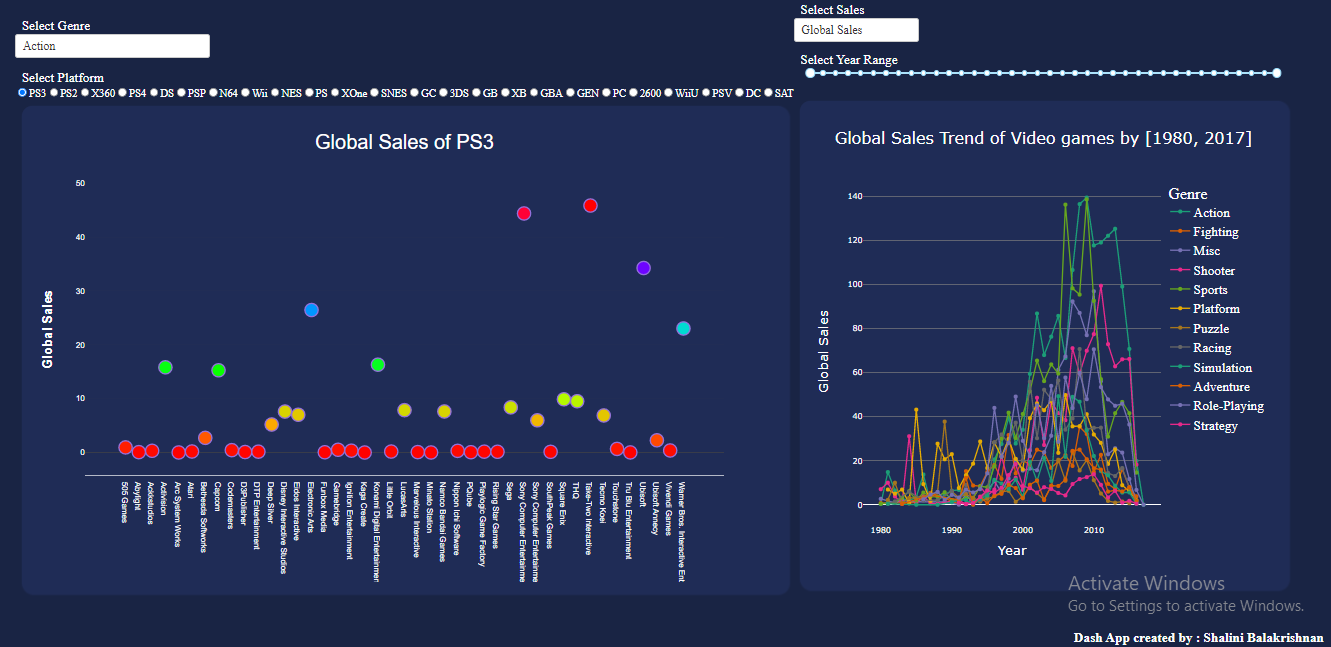
Task: Select the X360 platform
Action: 85,92
